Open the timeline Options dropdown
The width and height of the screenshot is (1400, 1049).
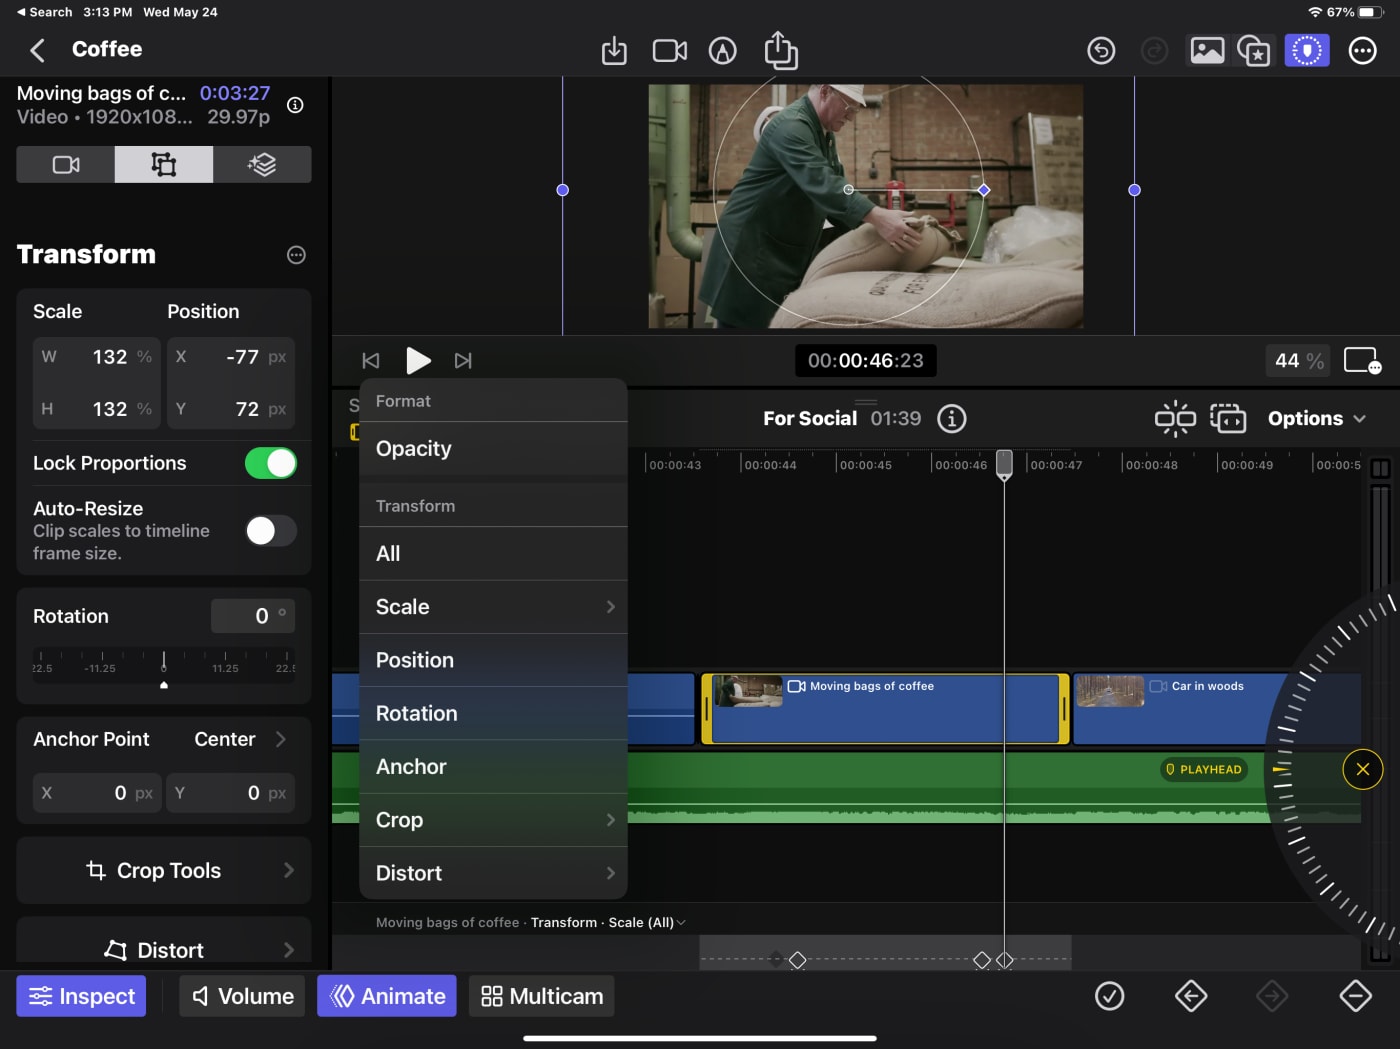(x=1316, y=419)
